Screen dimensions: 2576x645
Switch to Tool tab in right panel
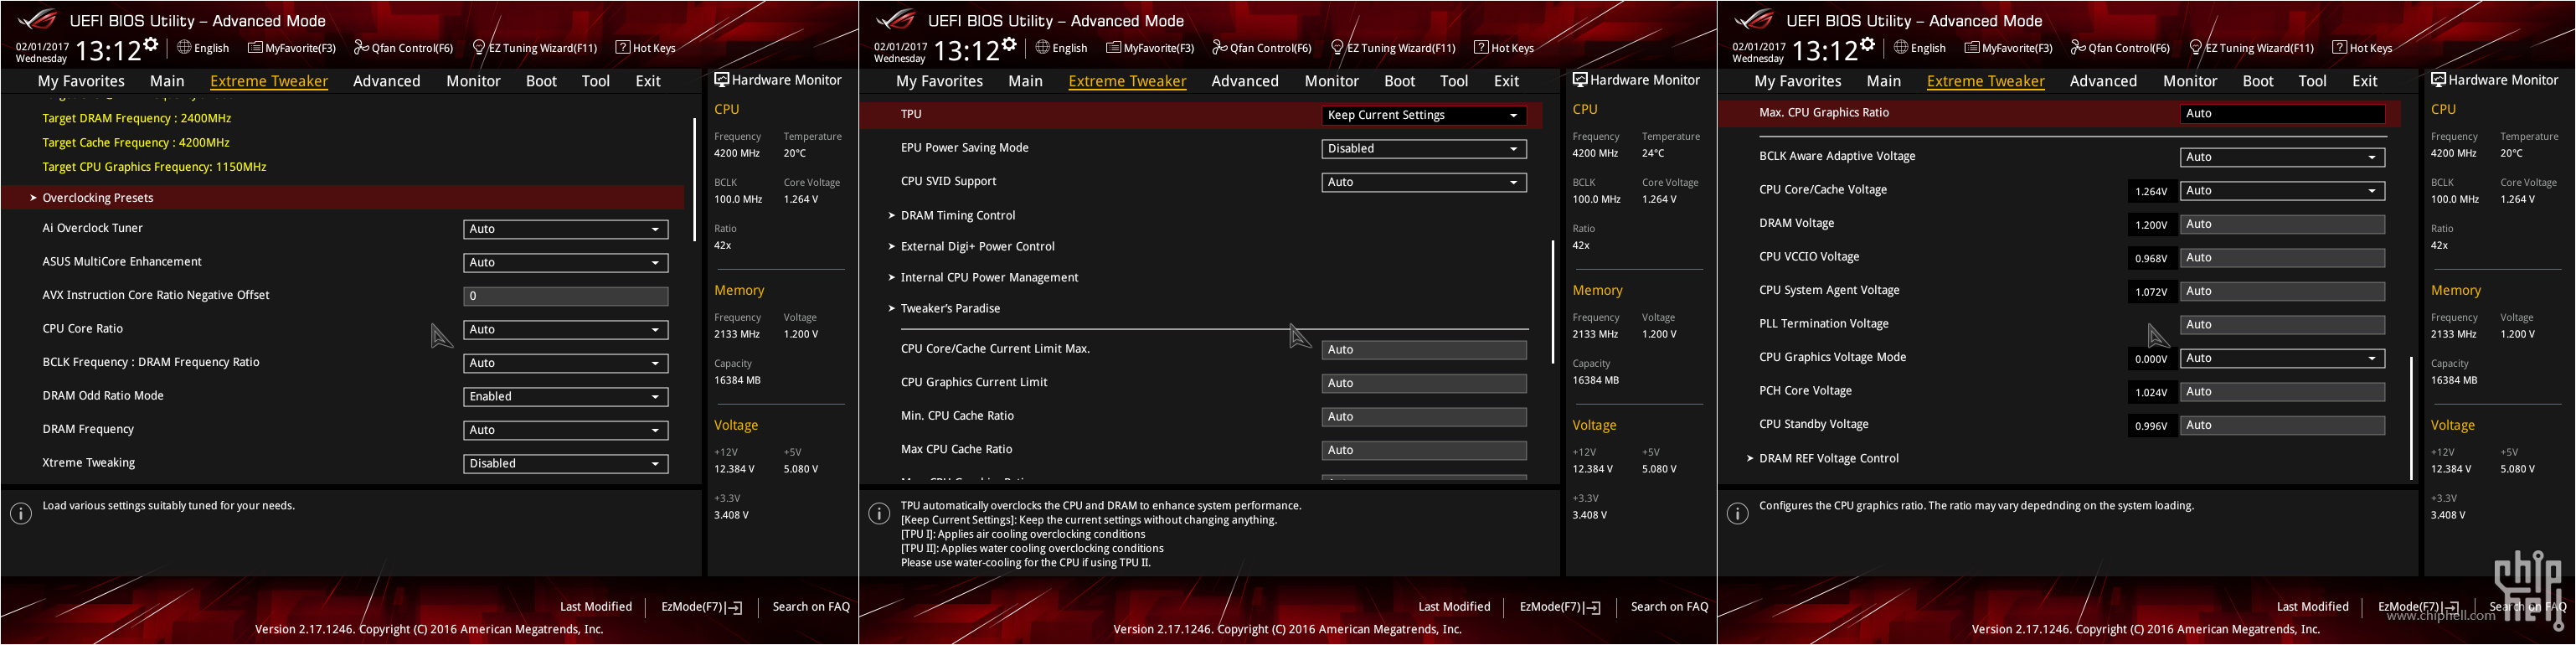tap(2312, 81)
